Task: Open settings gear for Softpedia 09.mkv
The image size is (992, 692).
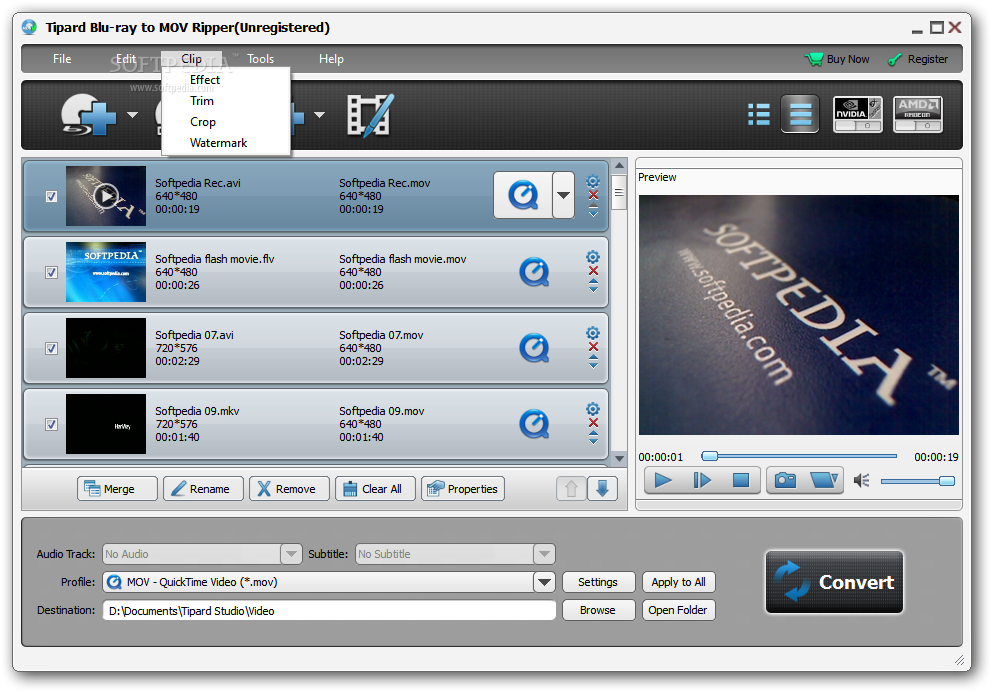Action: (593, 409)
